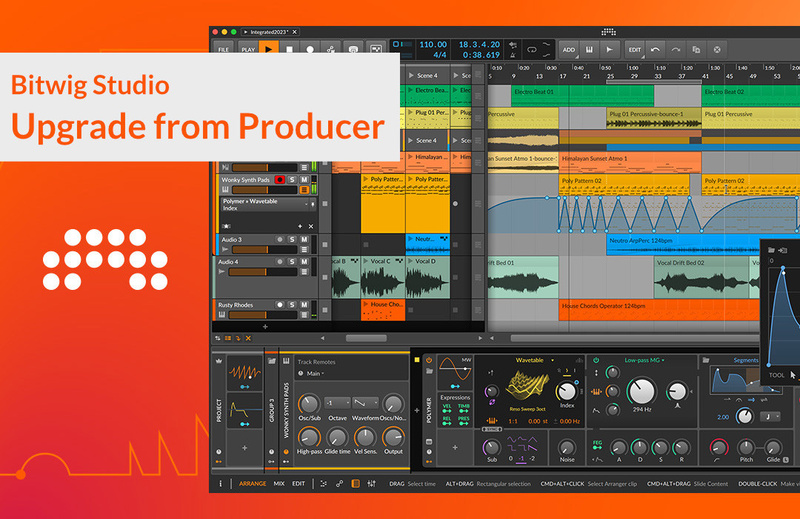Switch to the EDIT view
800x519 pixels.
click(x=298, y=483)
